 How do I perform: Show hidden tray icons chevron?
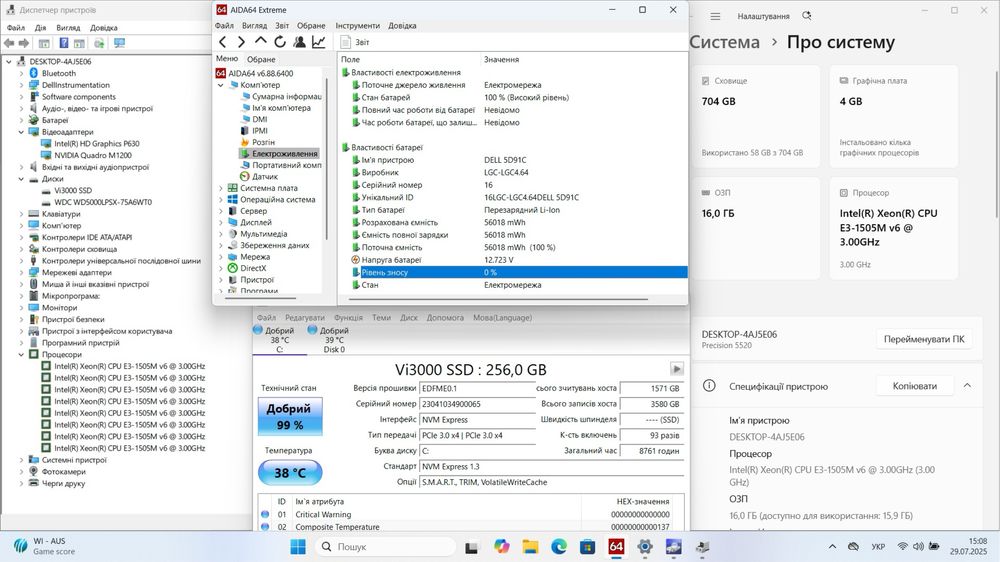click(x=832, y=547)
